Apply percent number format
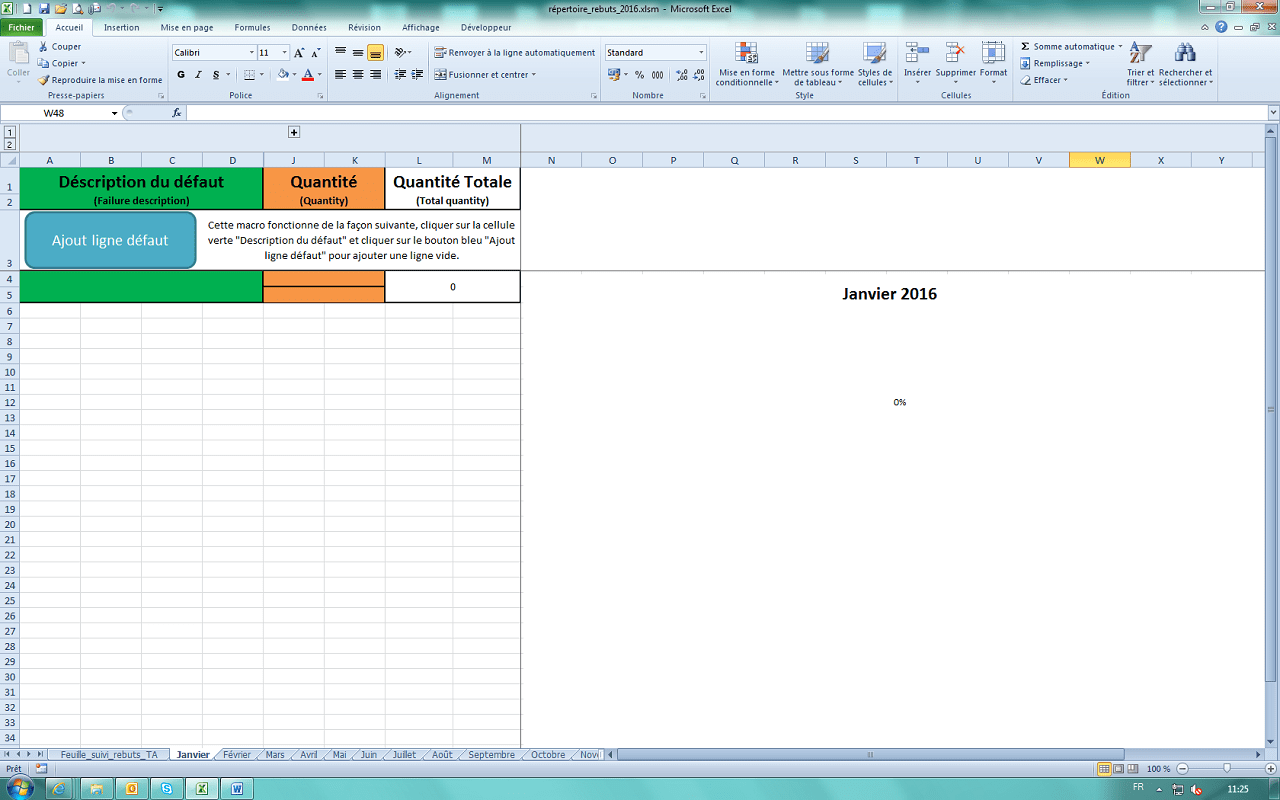Viewport: 1280px width, 800px height. pyautogui.click(x=640, y=75)
